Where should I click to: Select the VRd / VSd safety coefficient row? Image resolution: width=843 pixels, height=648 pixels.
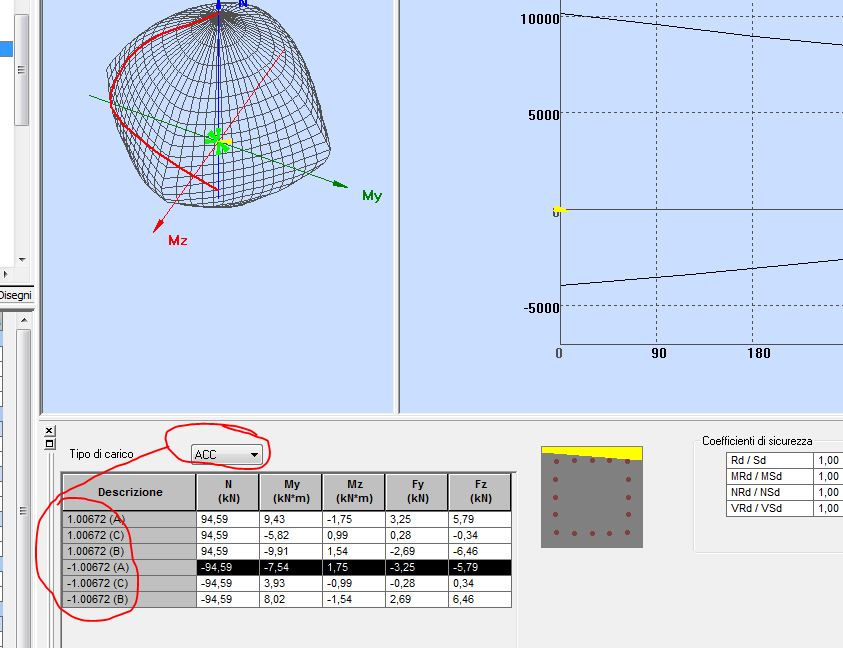757,508
